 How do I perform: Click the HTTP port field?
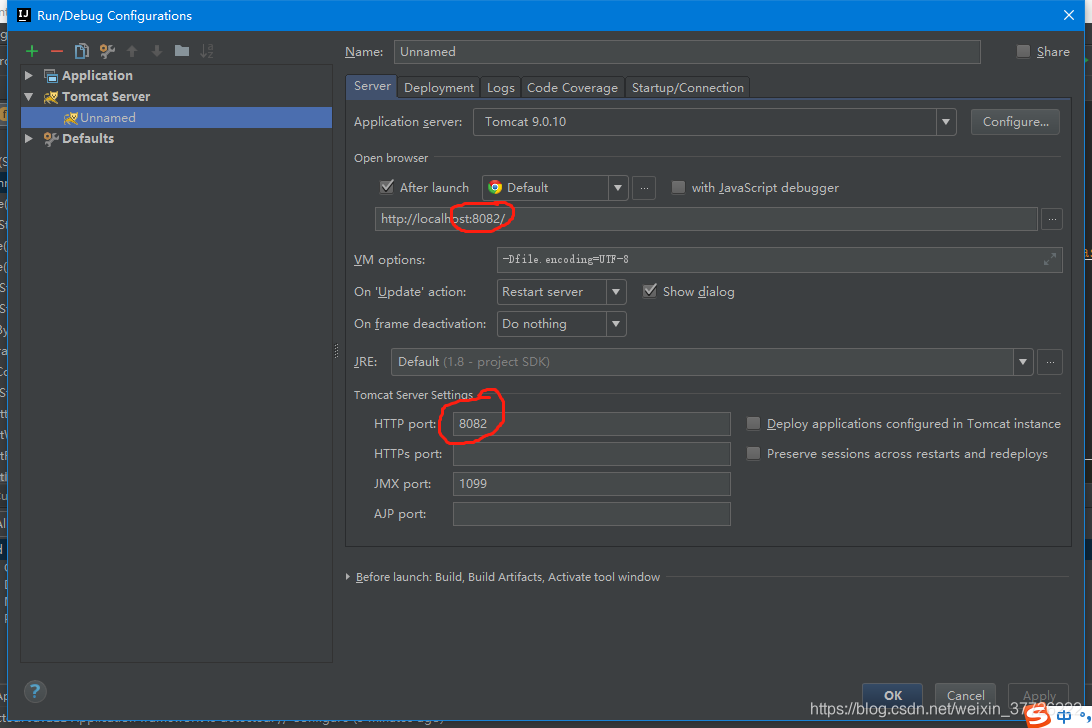pyautogui.click(x=591, y=424)
